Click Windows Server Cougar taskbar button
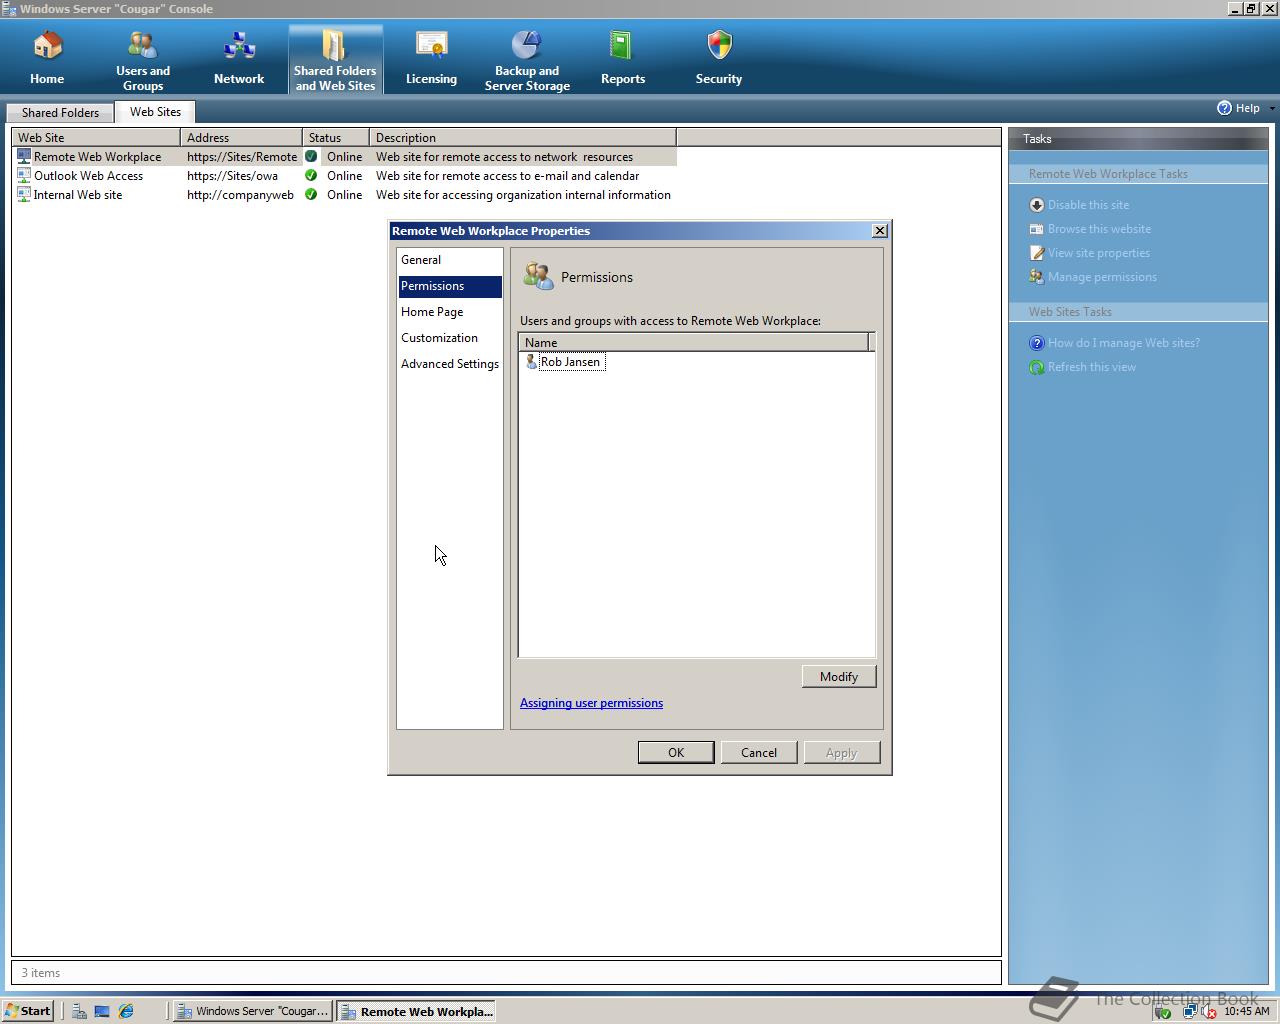The width and height of the screenshot is (1280, 1024). click(x=252, y=1011)
